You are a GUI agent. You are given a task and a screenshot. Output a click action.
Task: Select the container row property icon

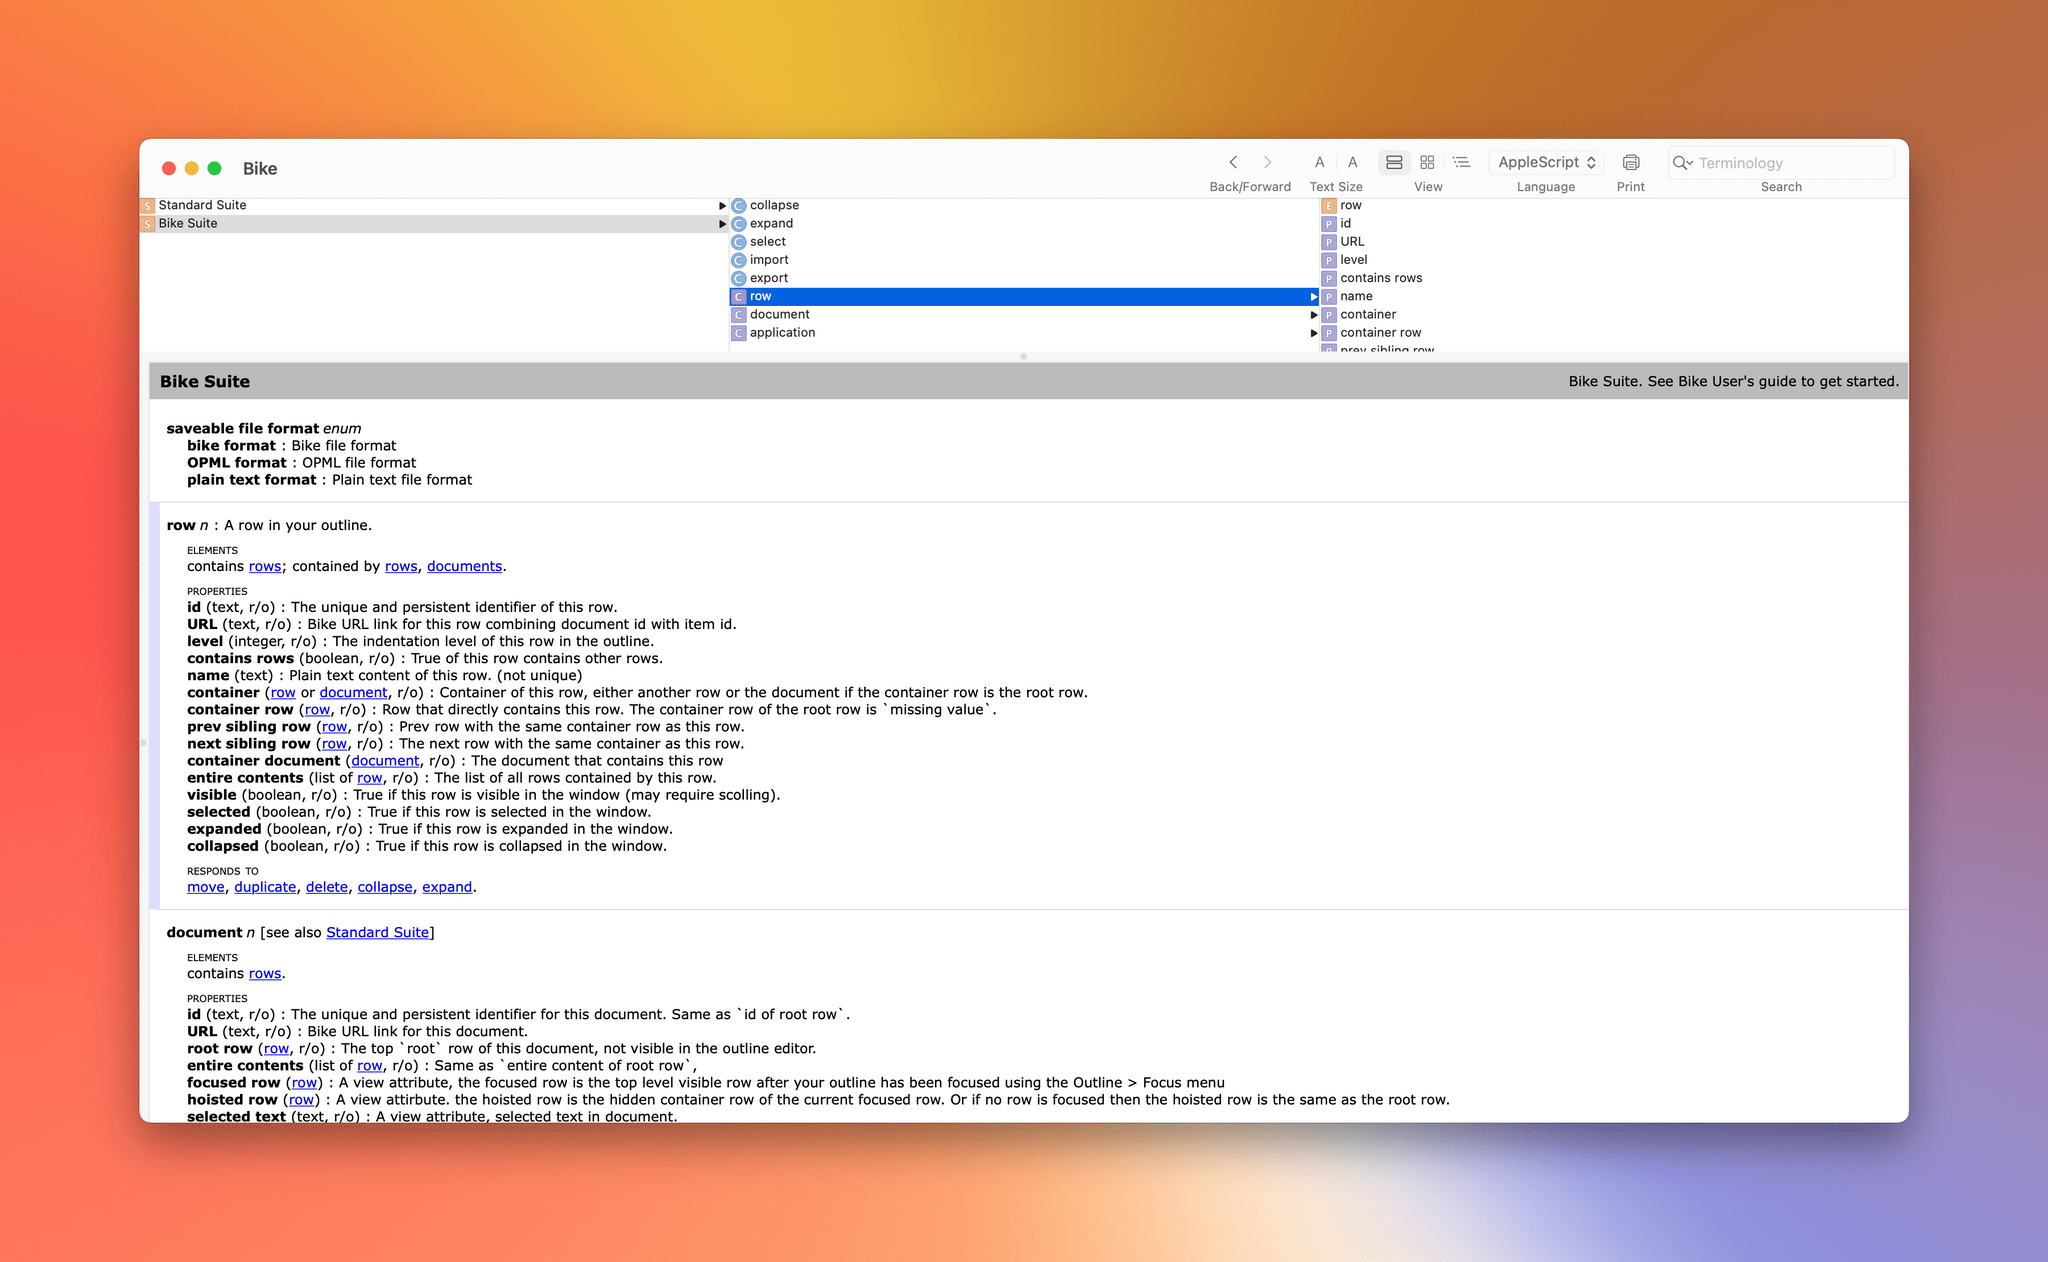pos(1329,333)
